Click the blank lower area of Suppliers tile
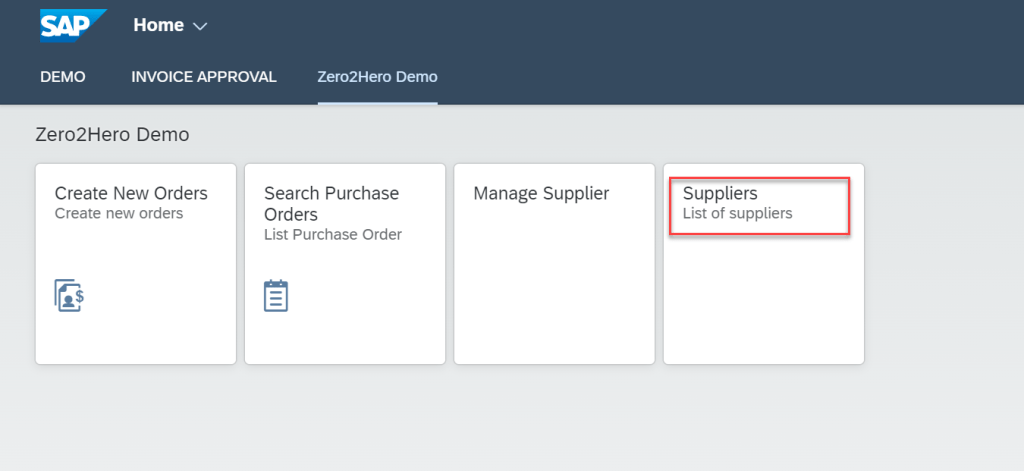Screen dimensions: 1024x471 click(x=763, y=300)
